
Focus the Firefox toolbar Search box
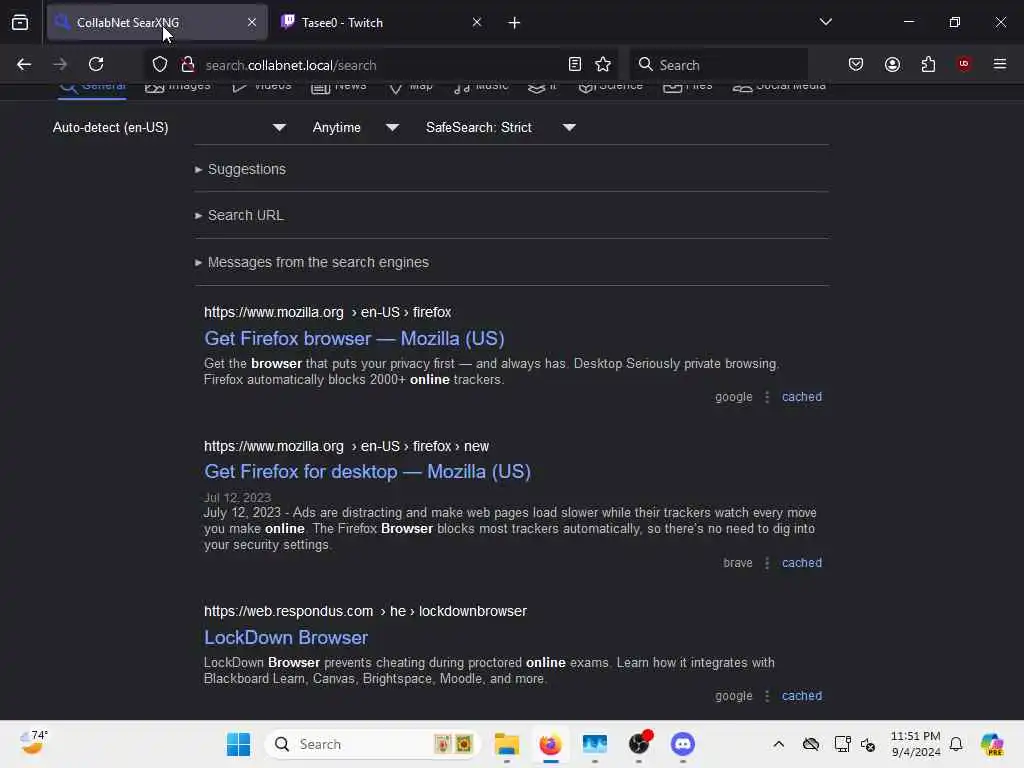point(718,65)
